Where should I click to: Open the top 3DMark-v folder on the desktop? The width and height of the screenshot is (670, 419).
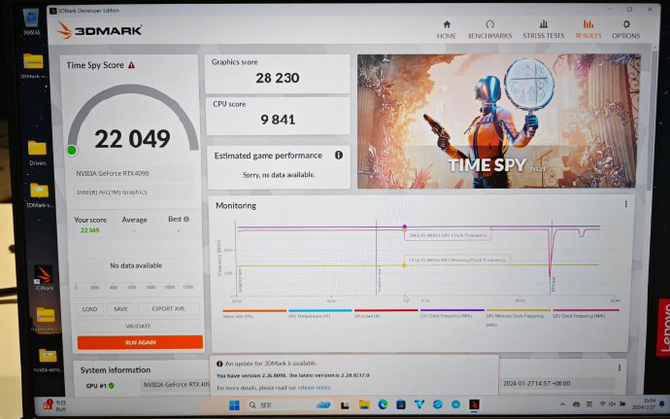click(33, 66)
